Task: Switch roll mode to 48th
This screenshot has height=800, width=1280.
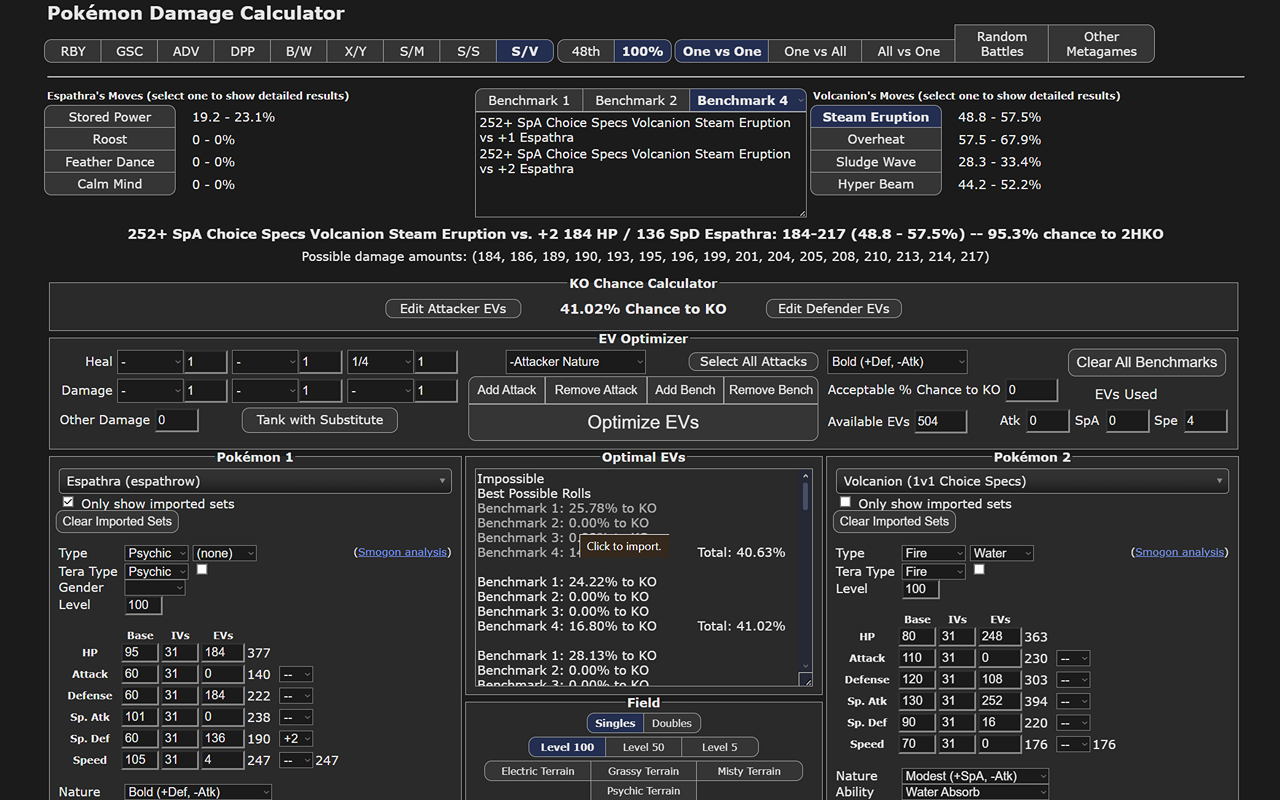Action: [586, 51]
